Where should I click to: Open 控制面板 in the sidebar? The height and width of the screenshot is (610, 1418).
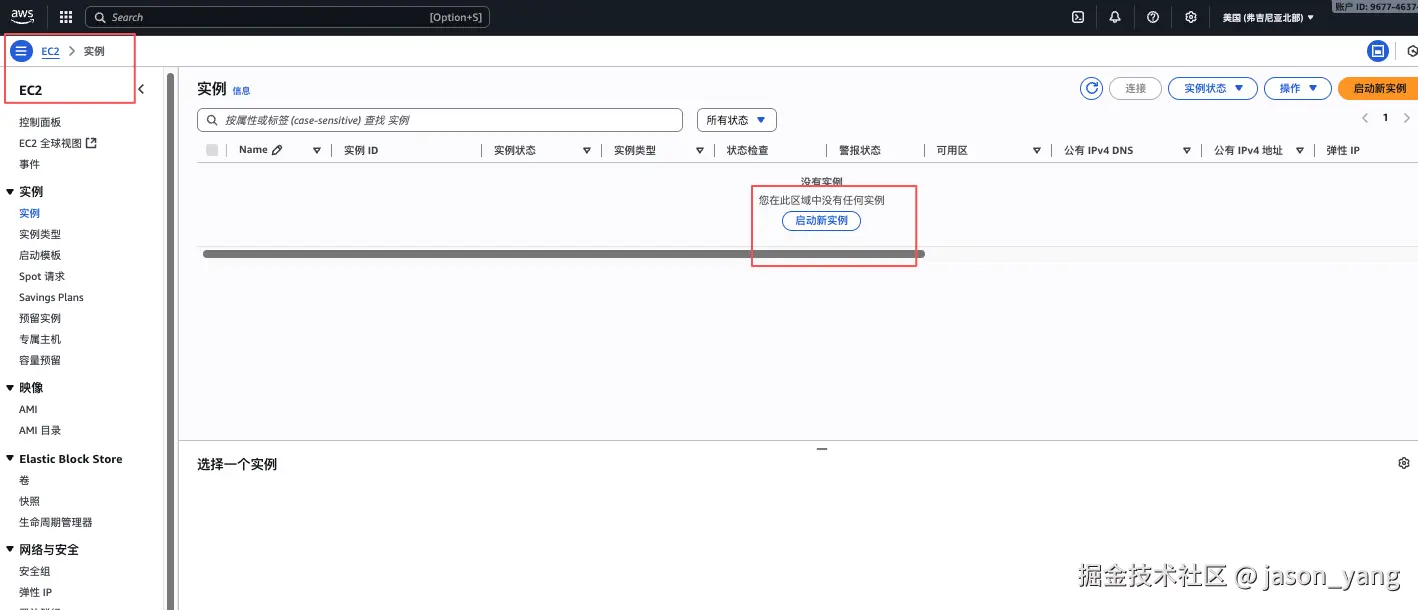(40, 122)
